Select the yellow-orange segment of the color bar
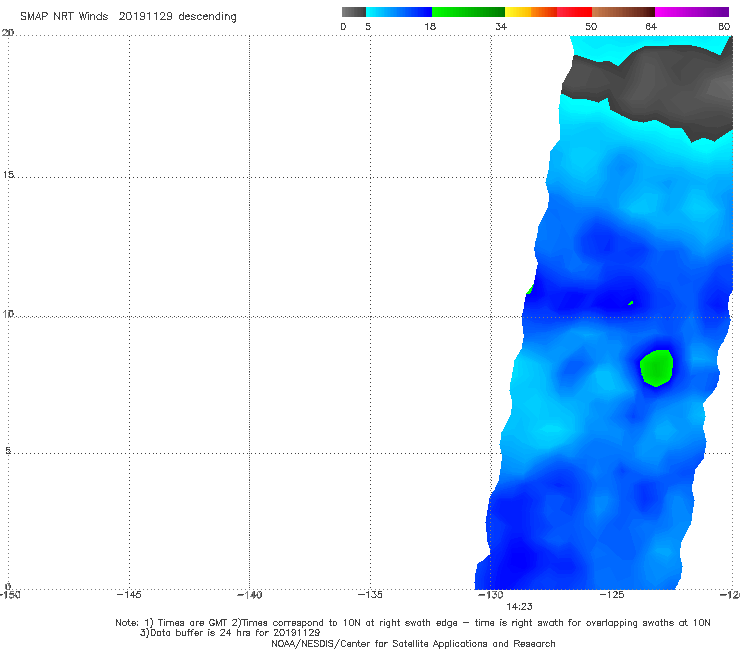Viewport: 740px width, 650px height. coord(530,12)
